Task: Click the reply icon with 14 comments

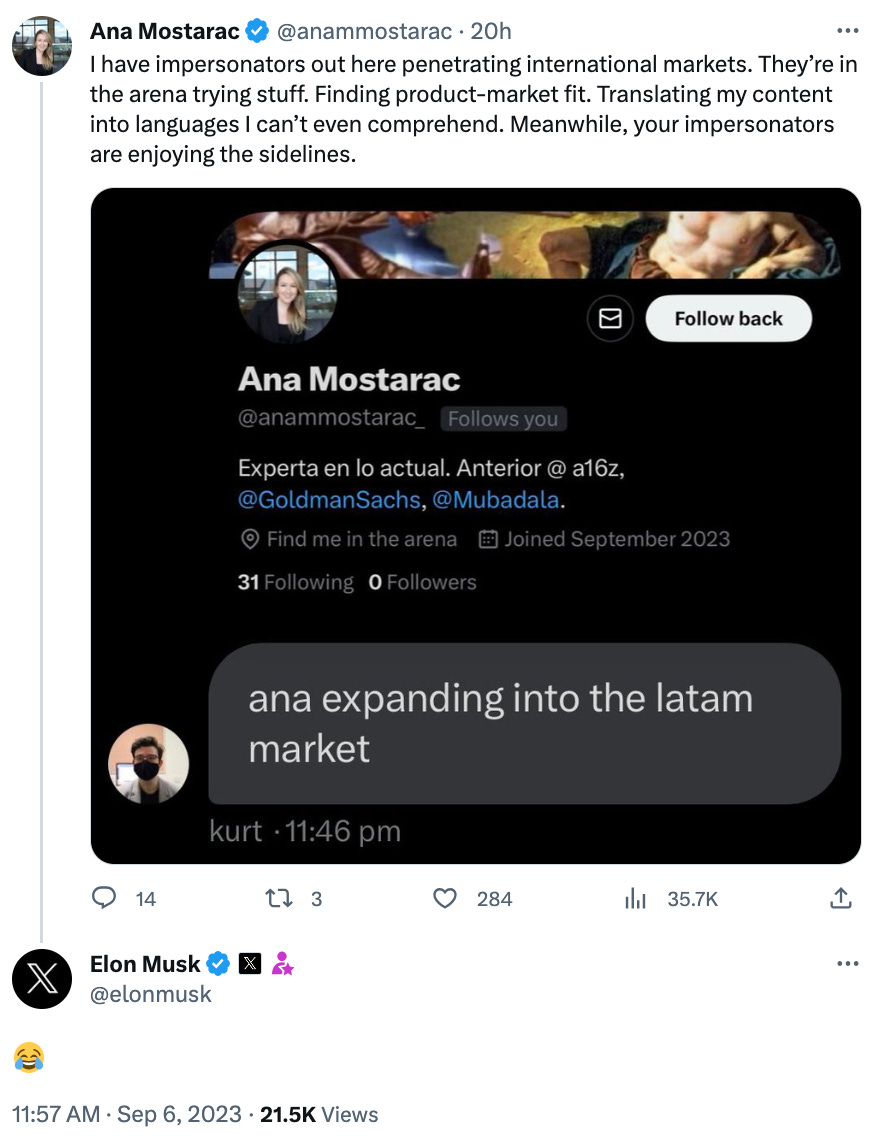Action: [103, 898]
